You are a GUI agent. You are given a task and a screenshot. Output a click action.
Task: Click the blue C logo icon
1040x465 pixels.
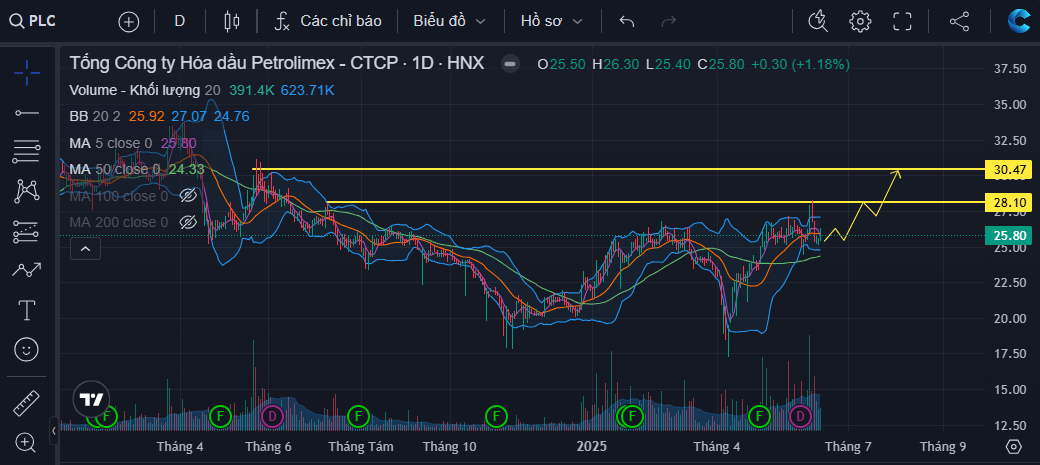pyautogui.click(x=1018, y=21)
